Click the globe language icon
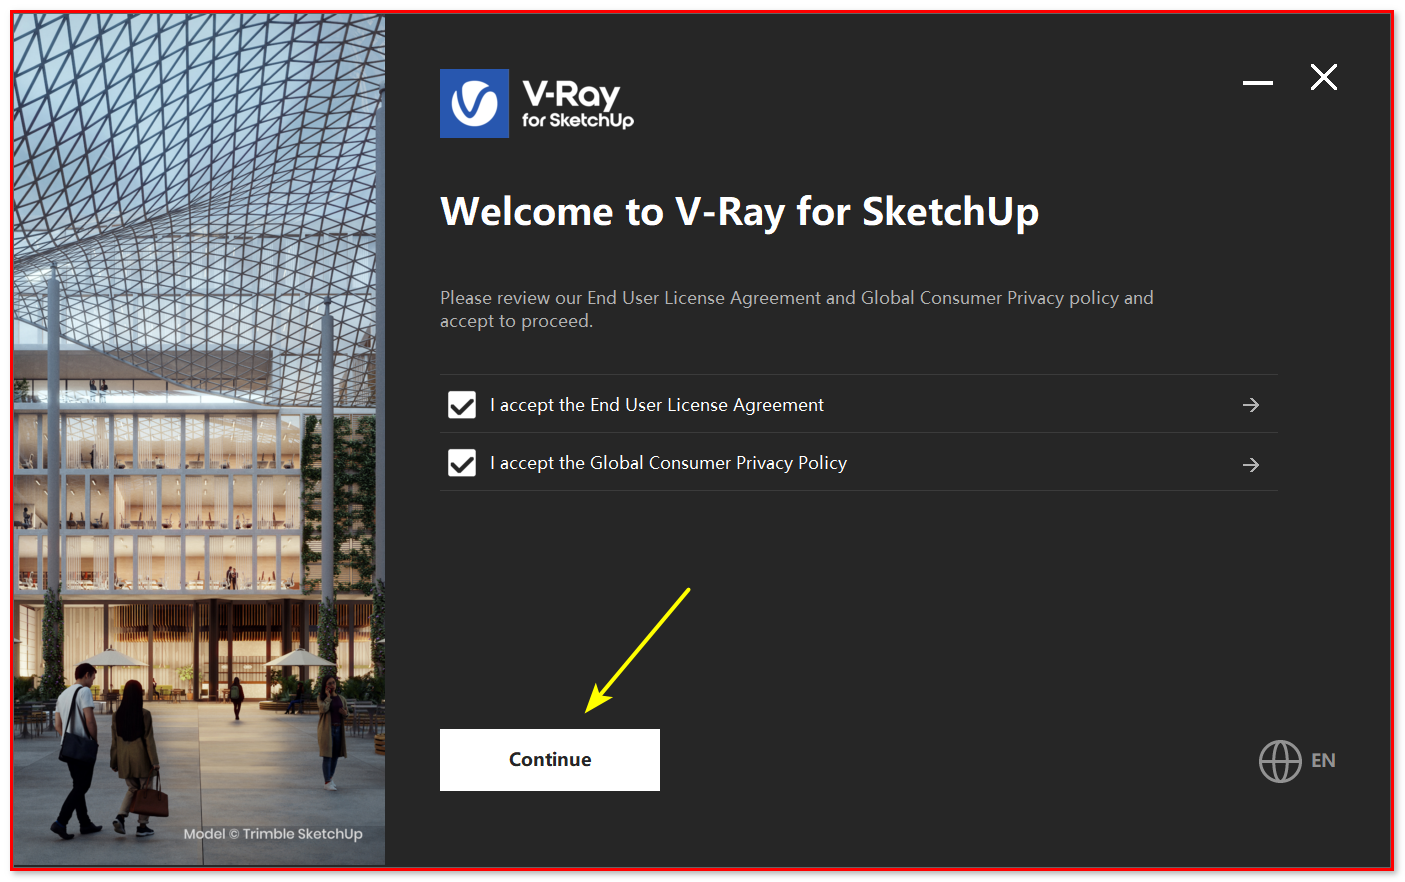Viewport: 1405px width, 882px height. coord(1280,761)
